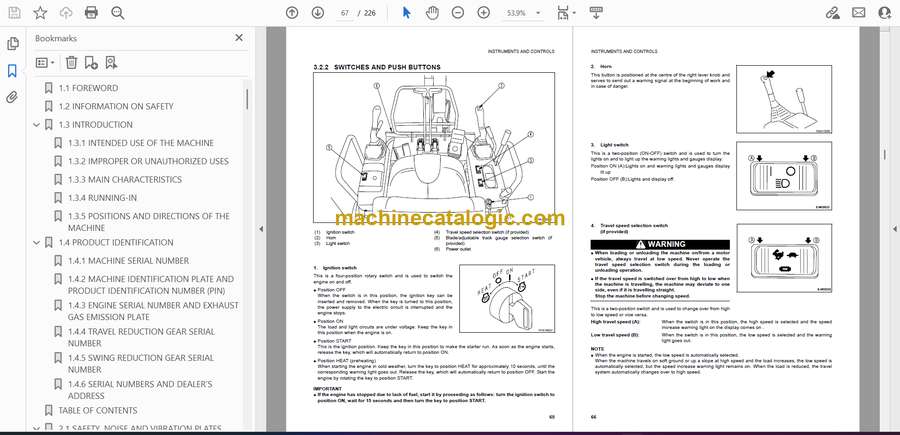Click the light switch illustration

783,176
